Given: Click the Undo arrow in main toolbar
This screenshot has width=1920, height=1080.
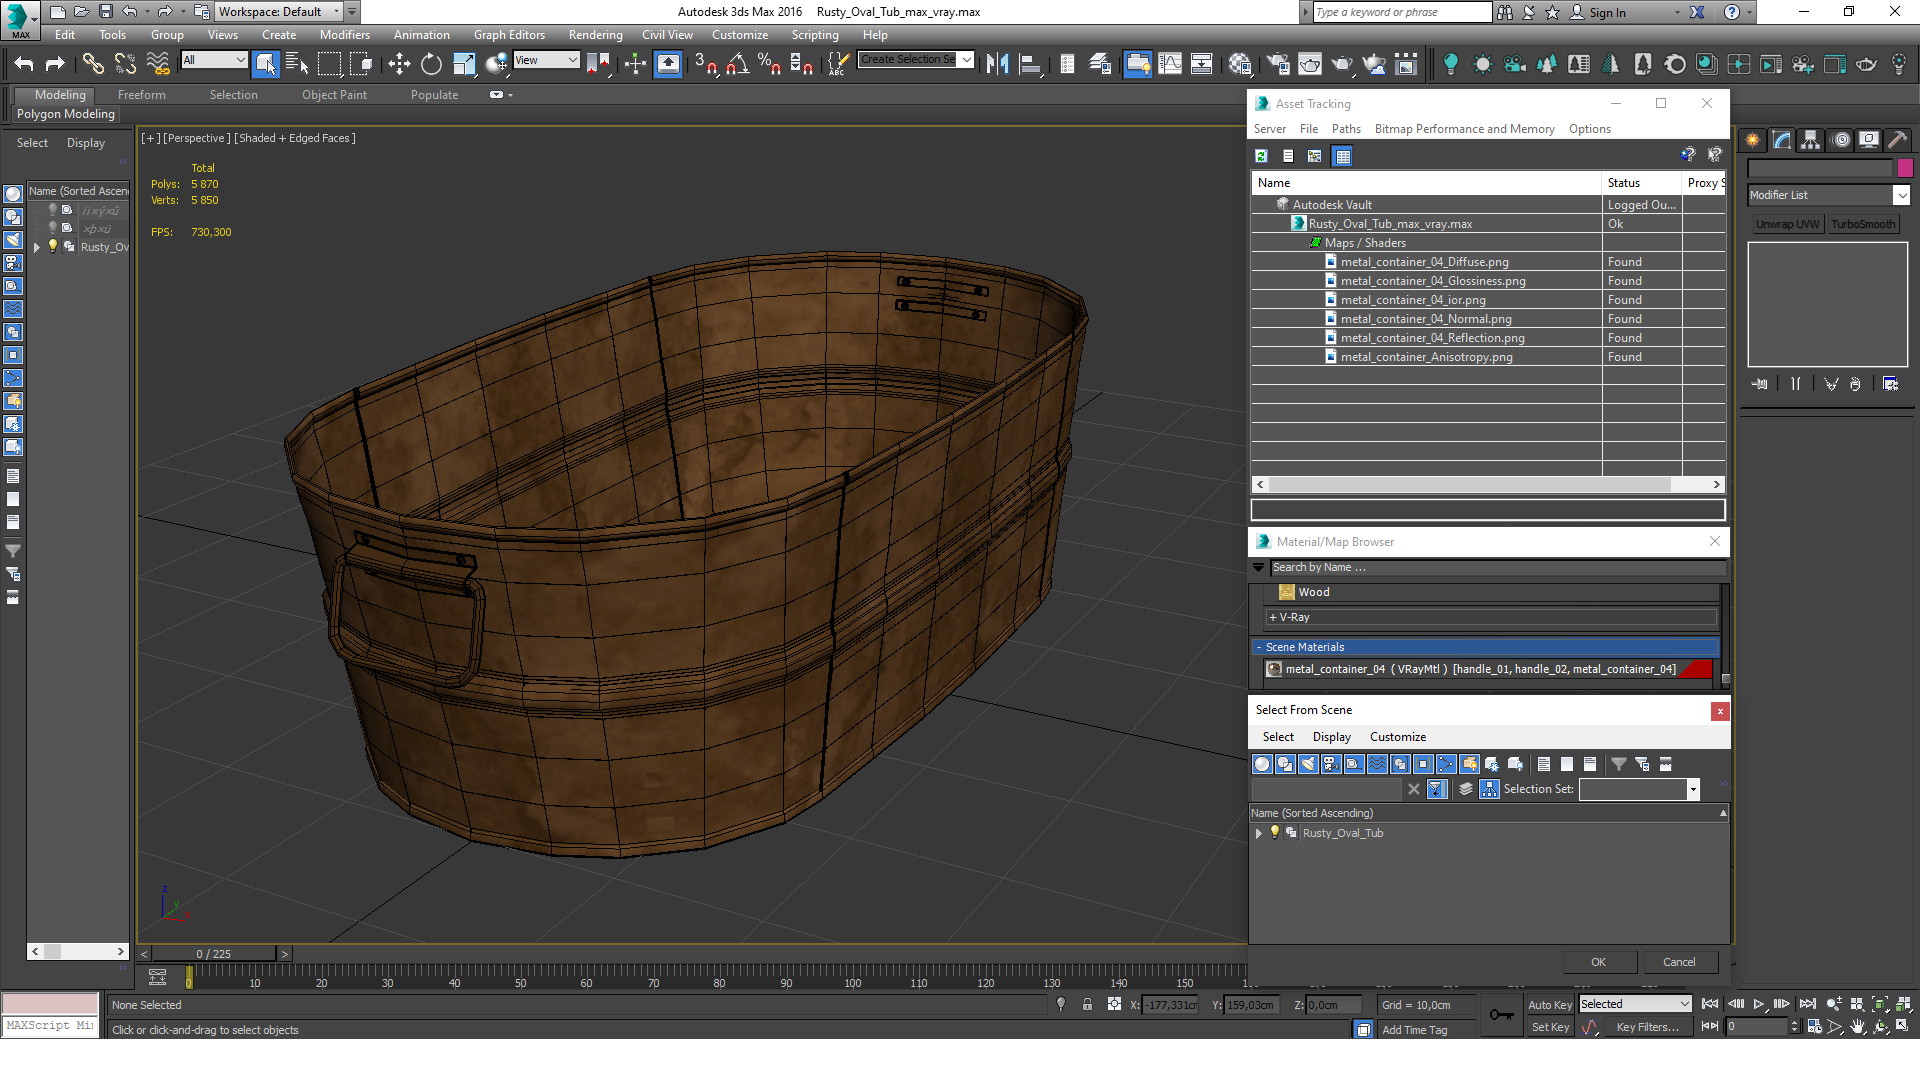Looking at the screenshot, I should tap(24, 64).
